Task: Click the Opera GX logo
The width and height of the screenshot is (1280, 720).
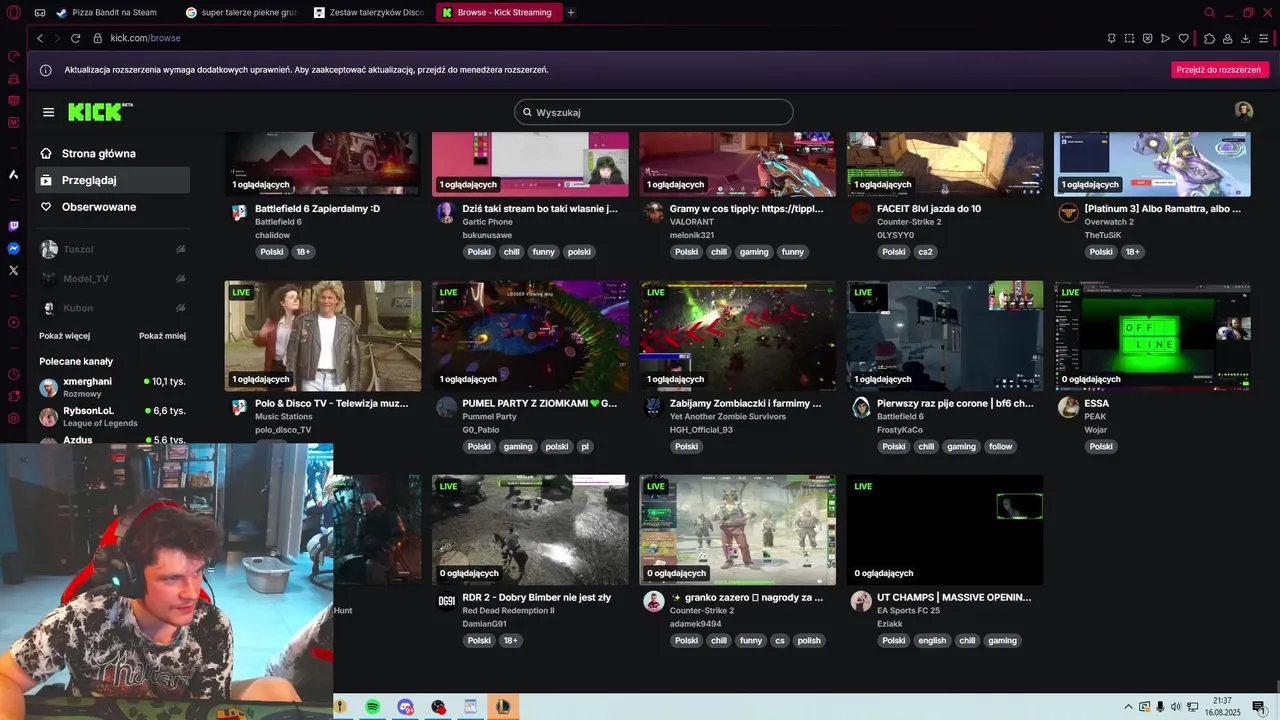Action: click(x=13, y=13)
